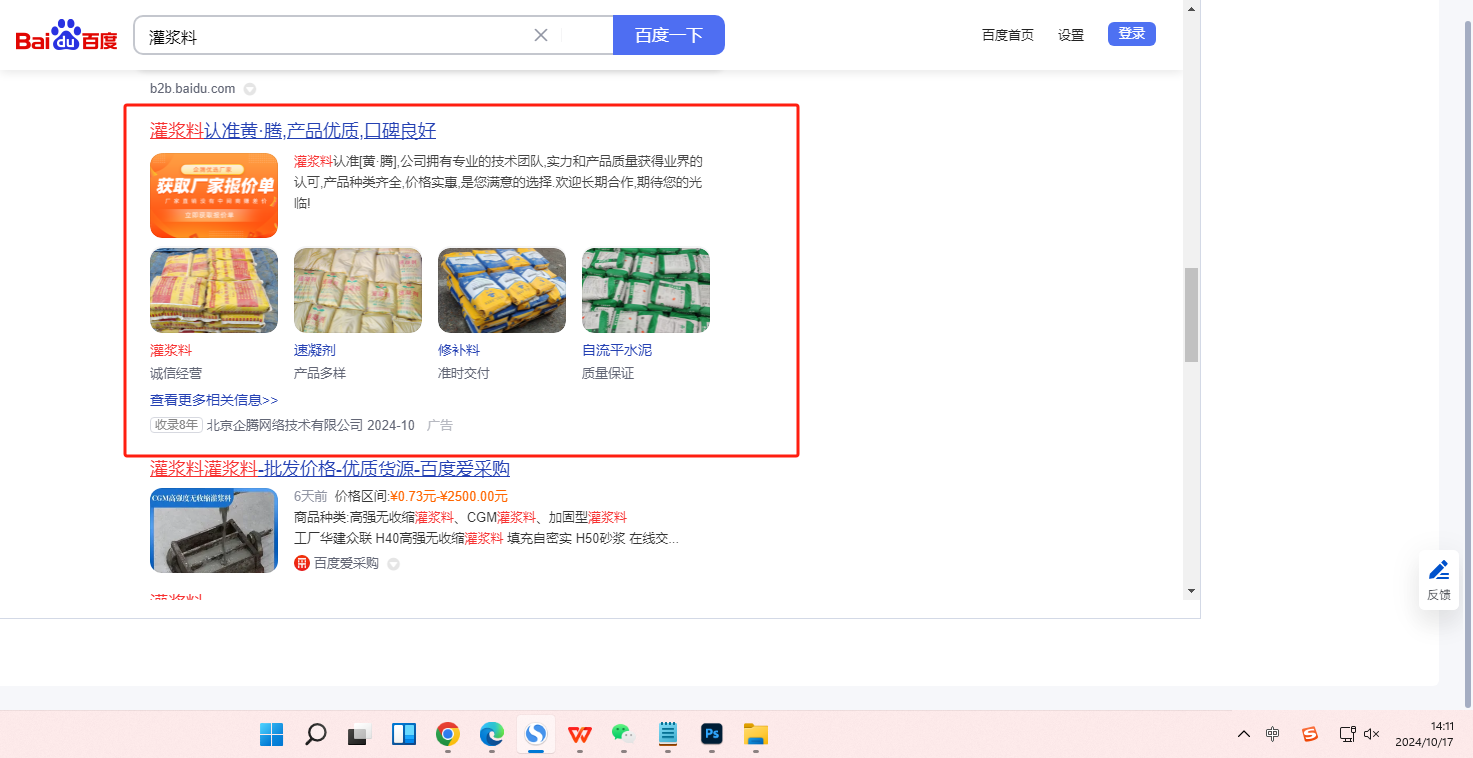1473x758 pixels.
Task: Expand the arrow next to b2b.baidu.com
Action: point(250,89)
